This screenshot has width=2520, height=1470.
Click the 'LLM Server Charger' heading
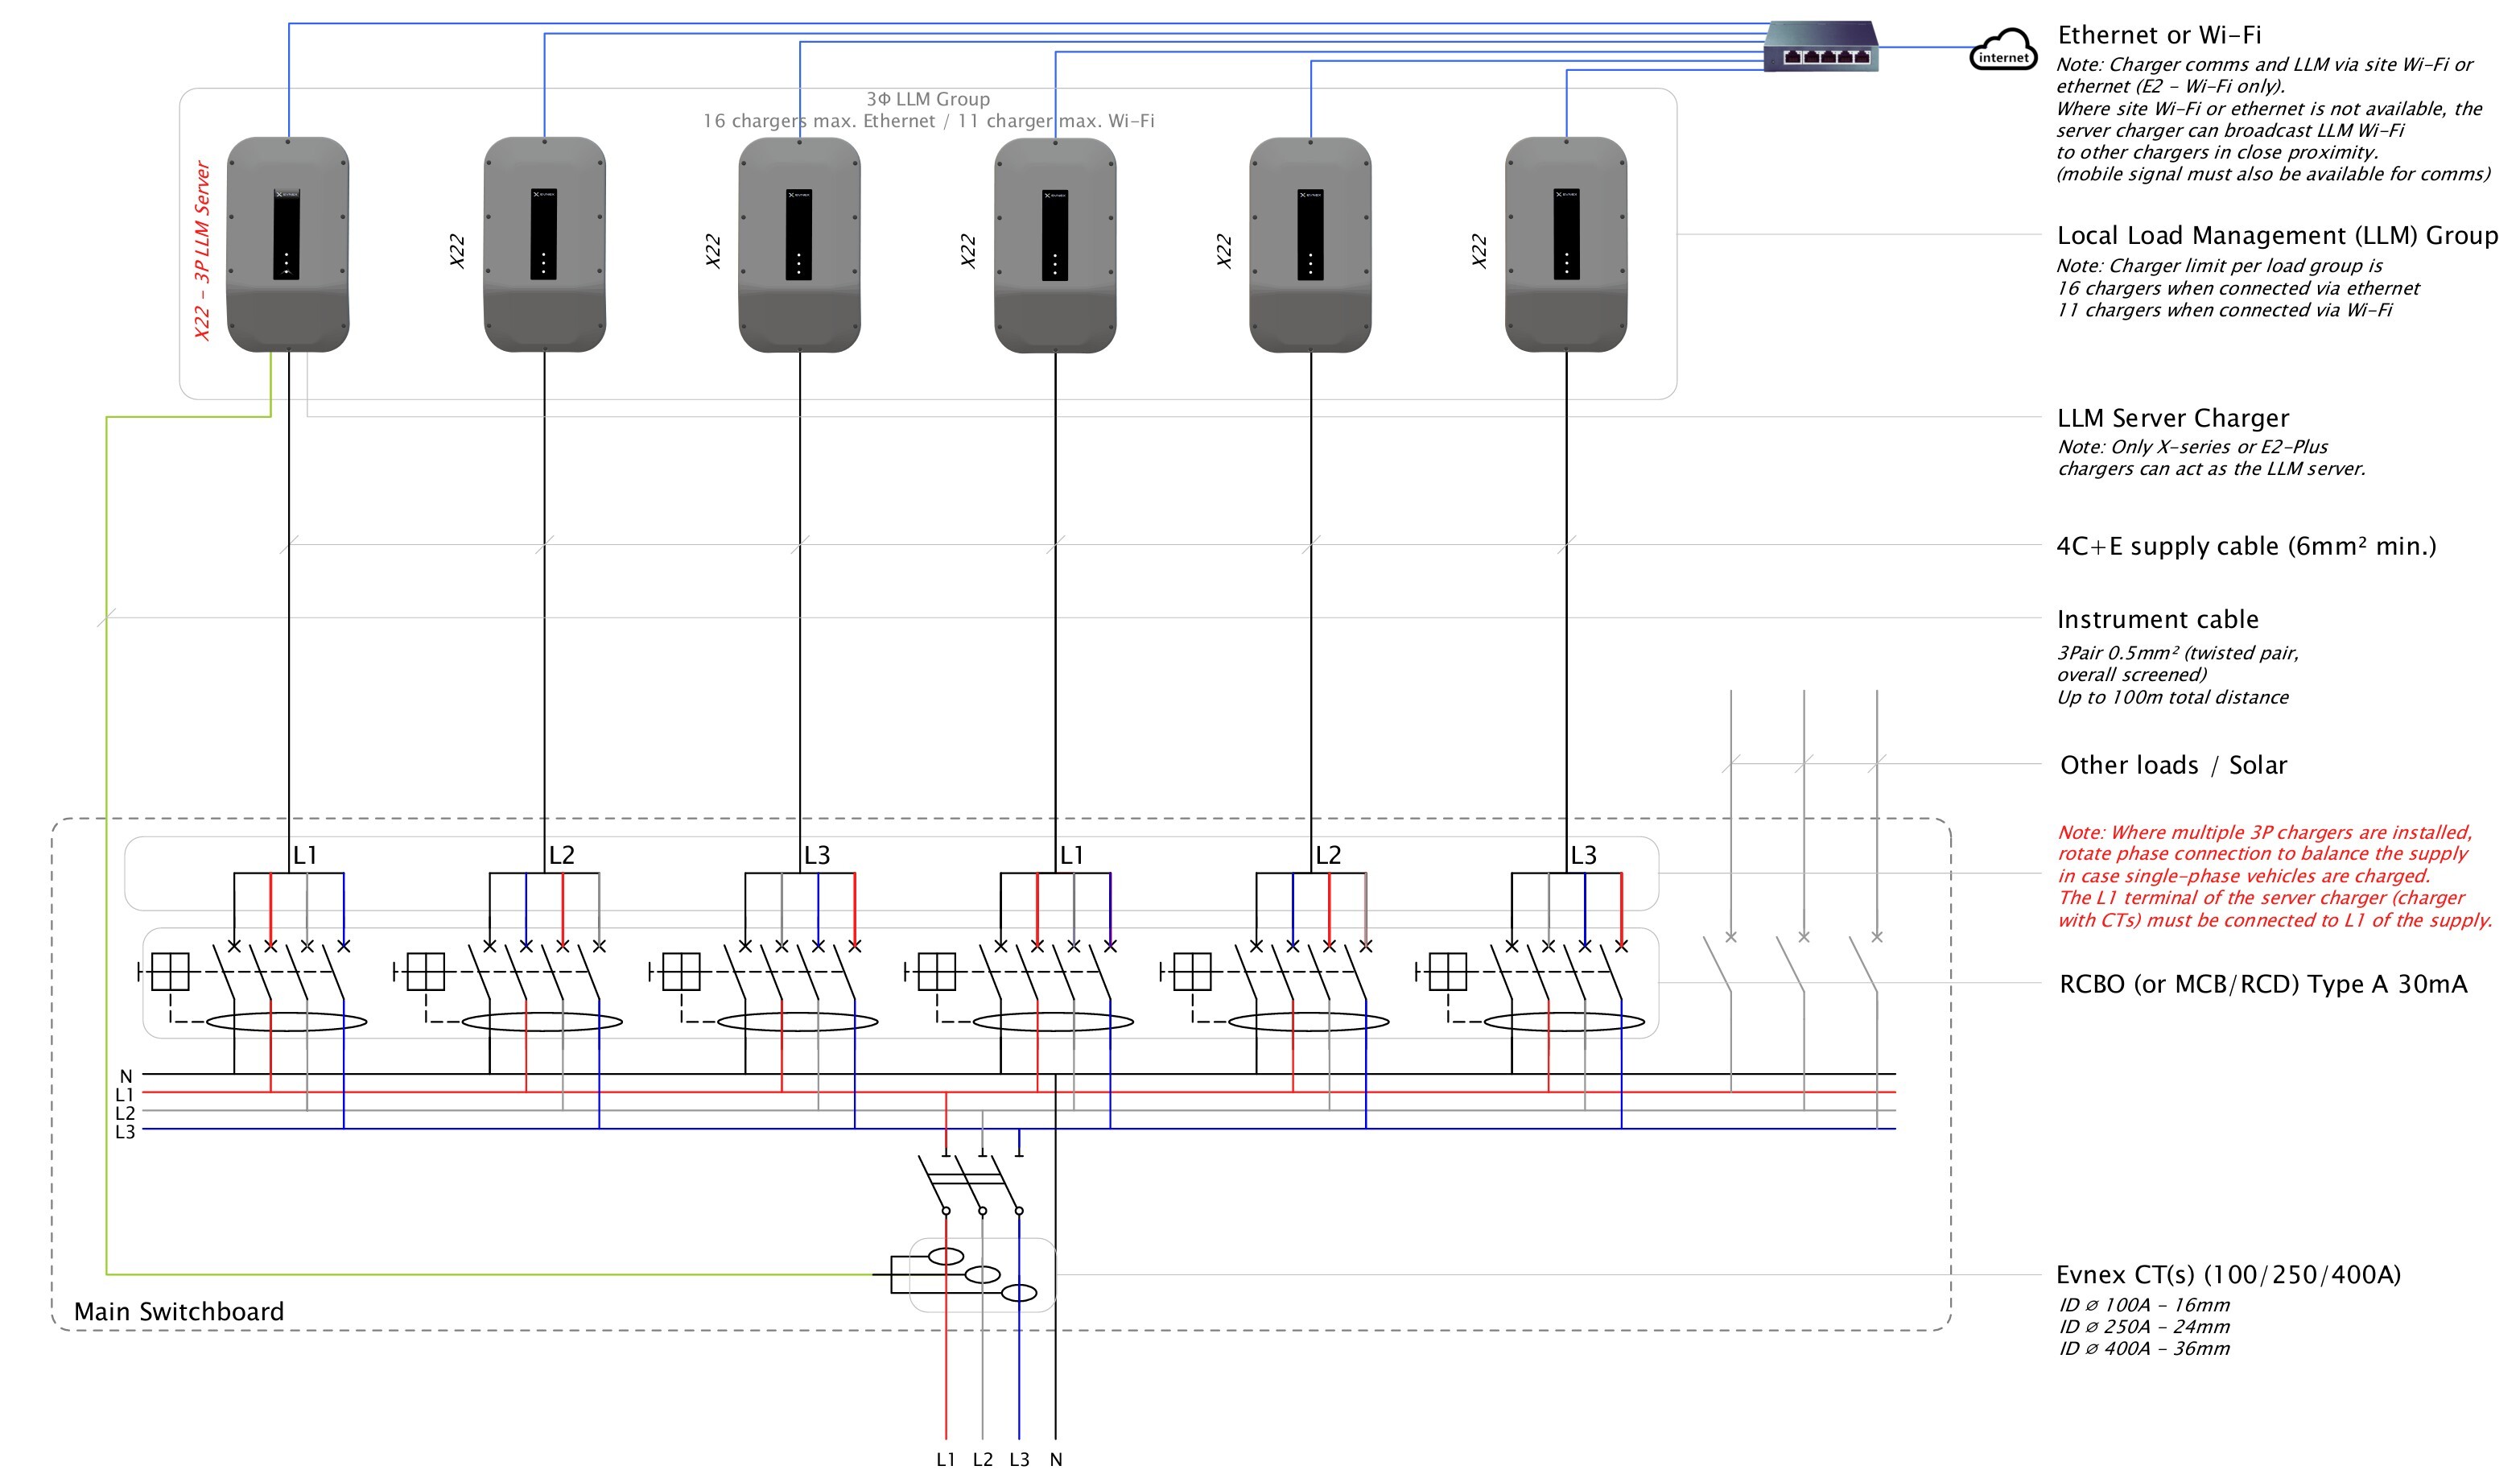pos(2173,418)
